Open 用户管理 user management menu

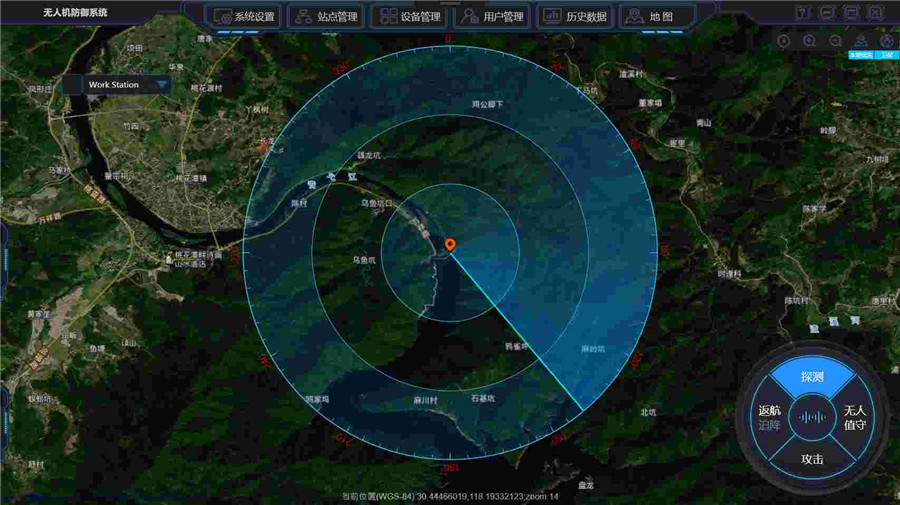coord(493,17)
